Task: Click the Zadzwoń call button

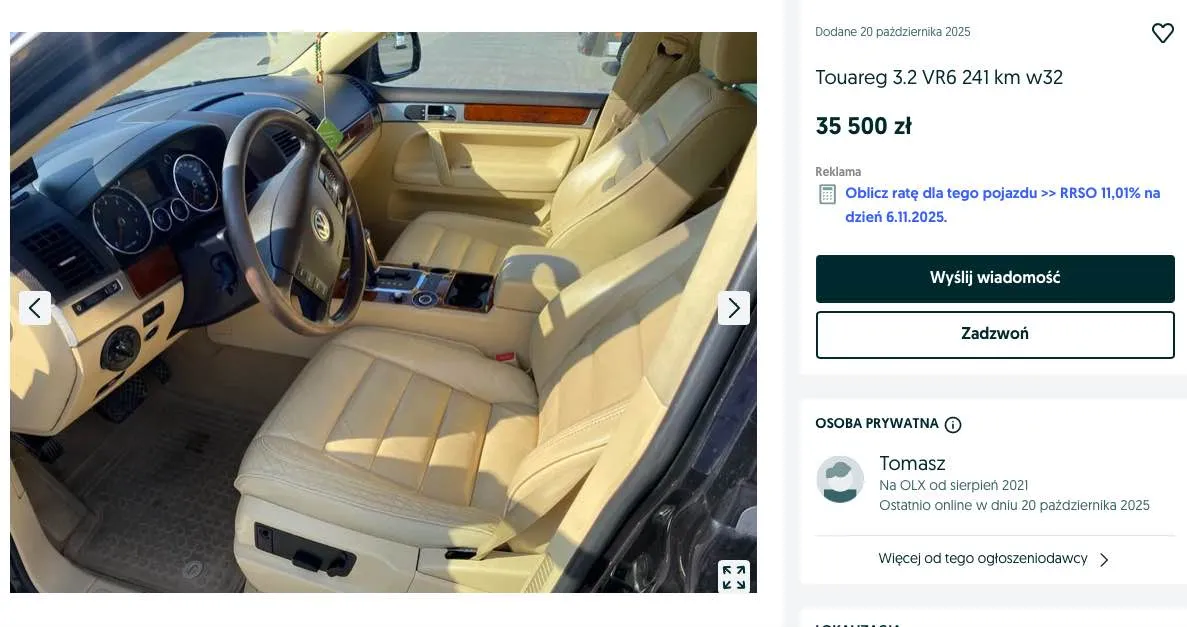Action: pyautogui.click(x=995, y=335)
